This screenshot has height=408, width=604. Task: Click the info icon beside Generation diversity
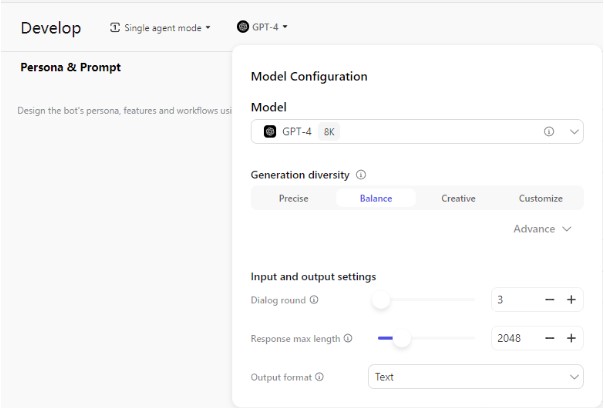(x=361, y=175)
